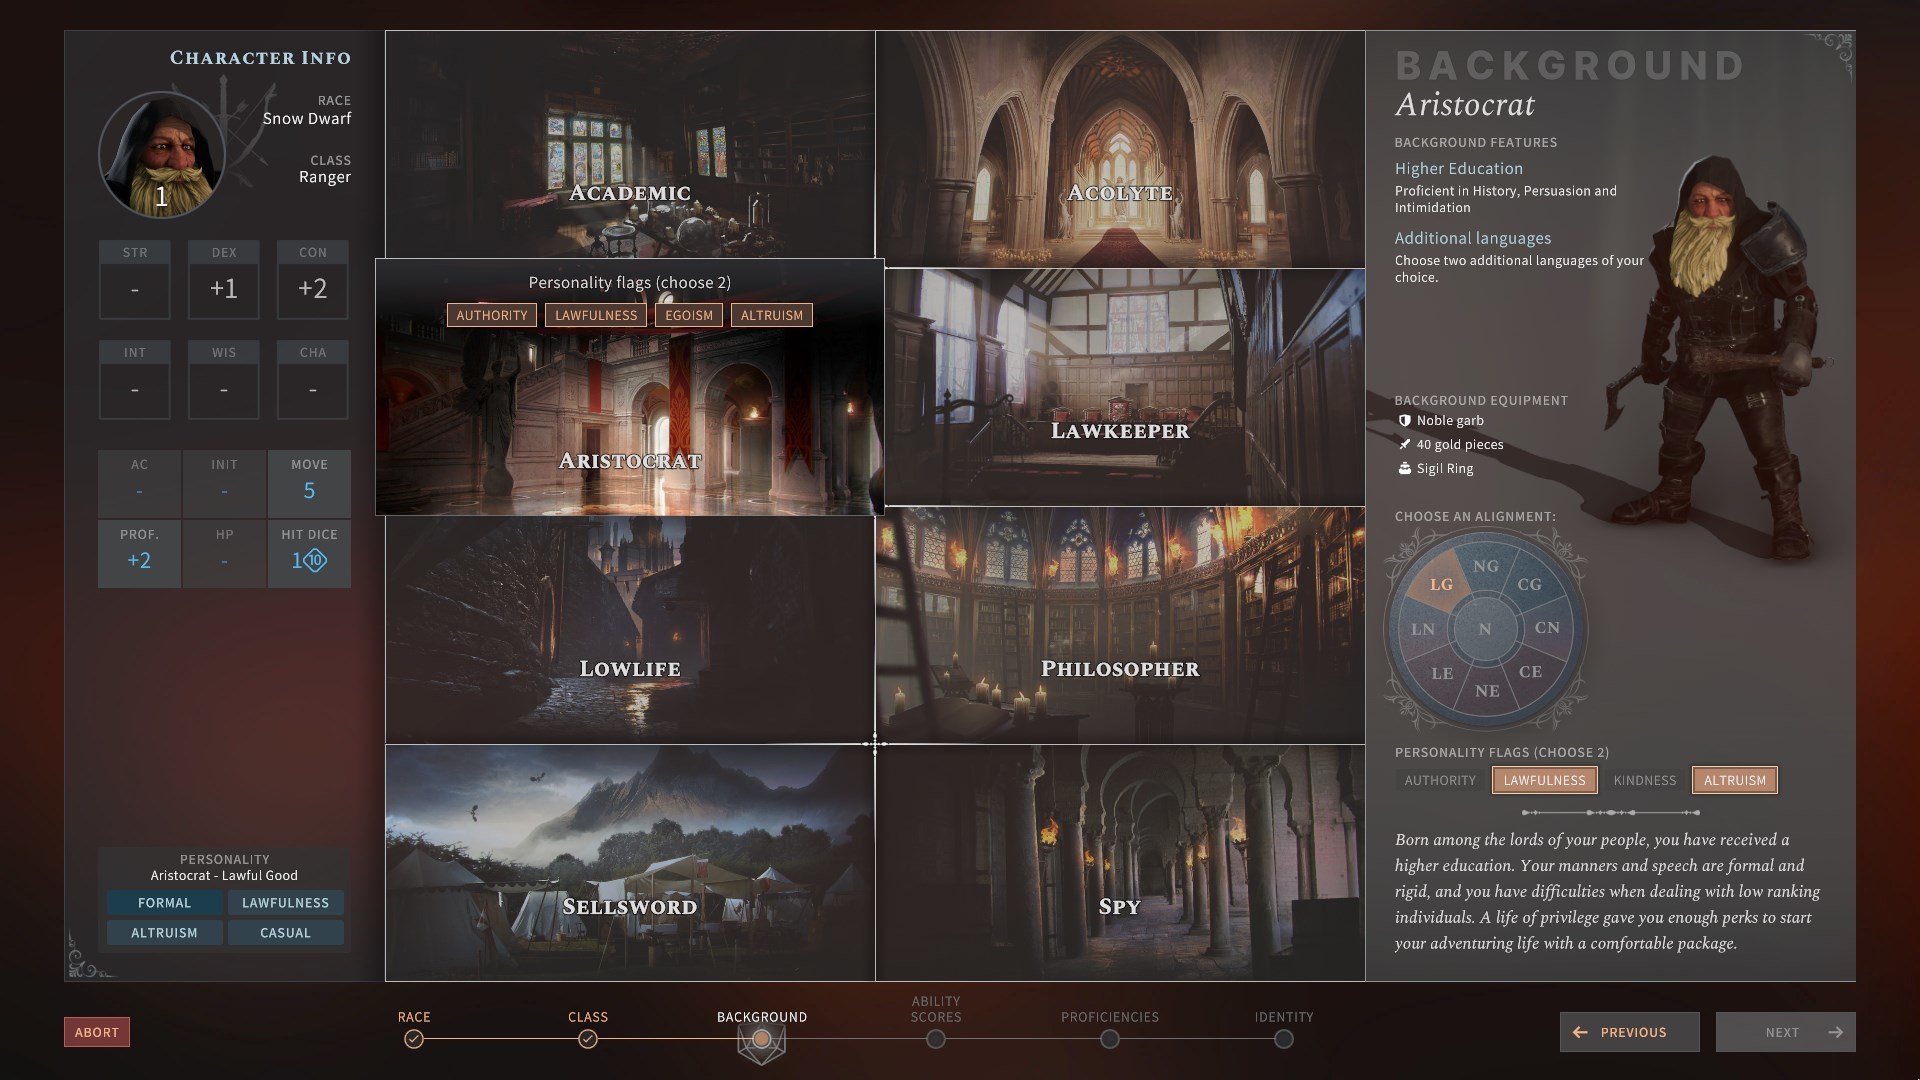Screen dimensions: 1920x1080
Task: Click ABORT to cancel character creation
Action: [x=96, y=1033]
